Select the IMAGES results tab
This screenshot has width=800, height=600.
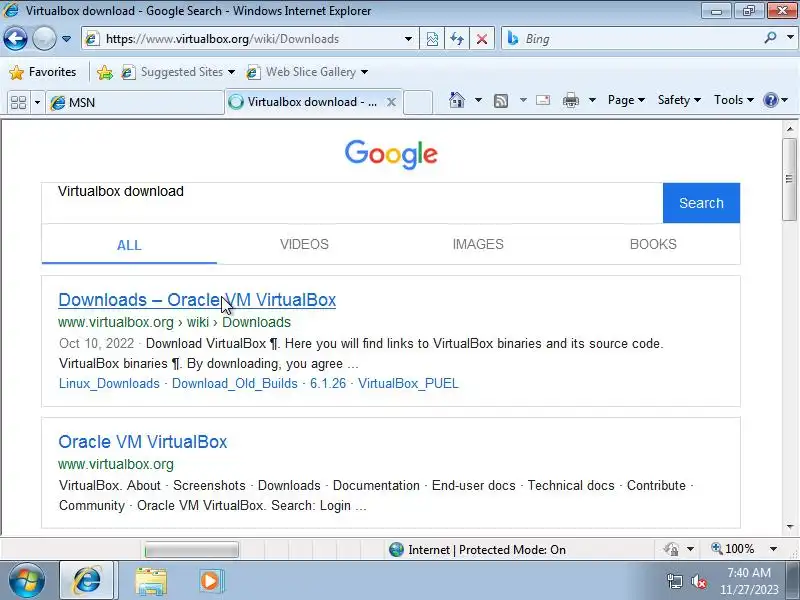pyautogui.click(x=478, y=244)
